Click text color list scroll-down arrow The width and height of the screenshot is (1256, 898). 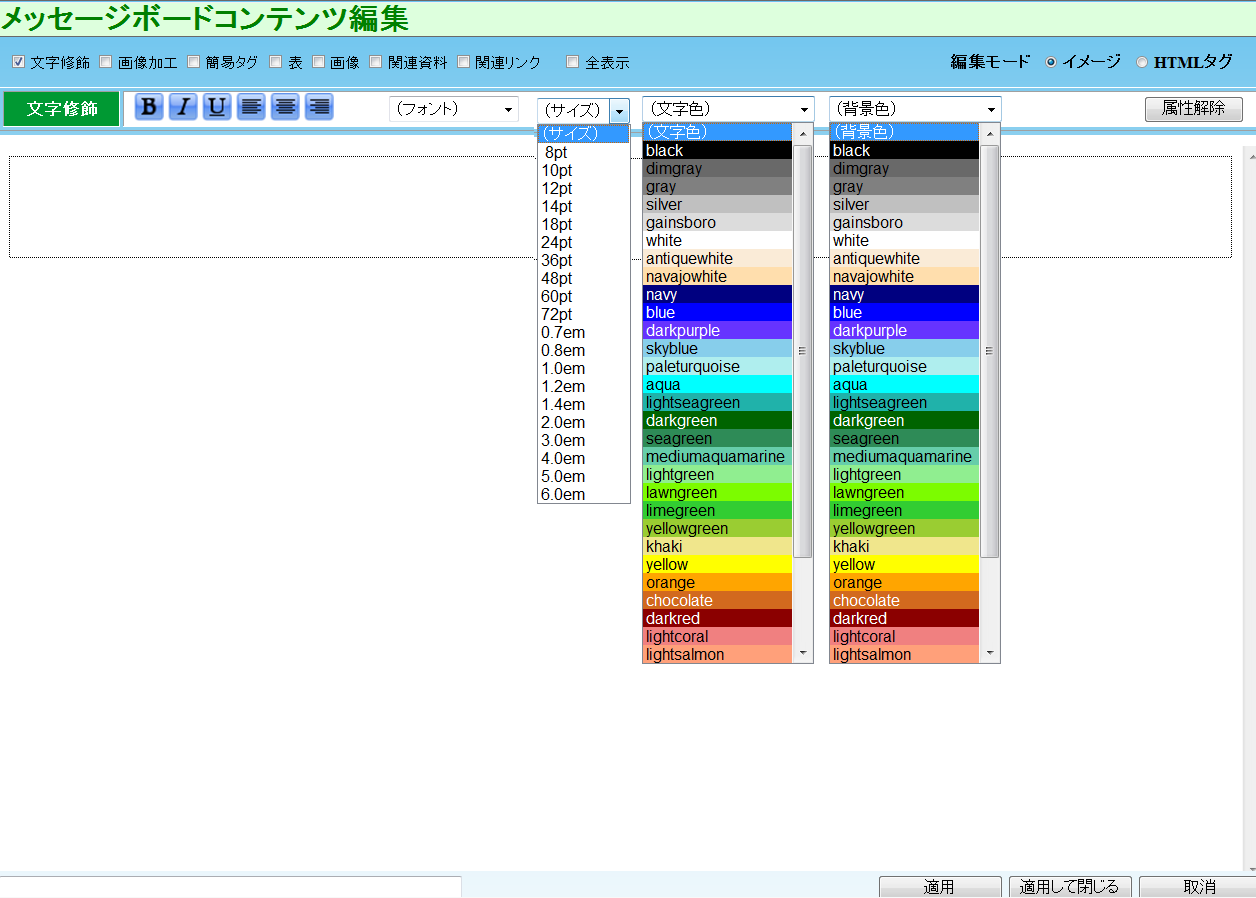tap(802, 653)
